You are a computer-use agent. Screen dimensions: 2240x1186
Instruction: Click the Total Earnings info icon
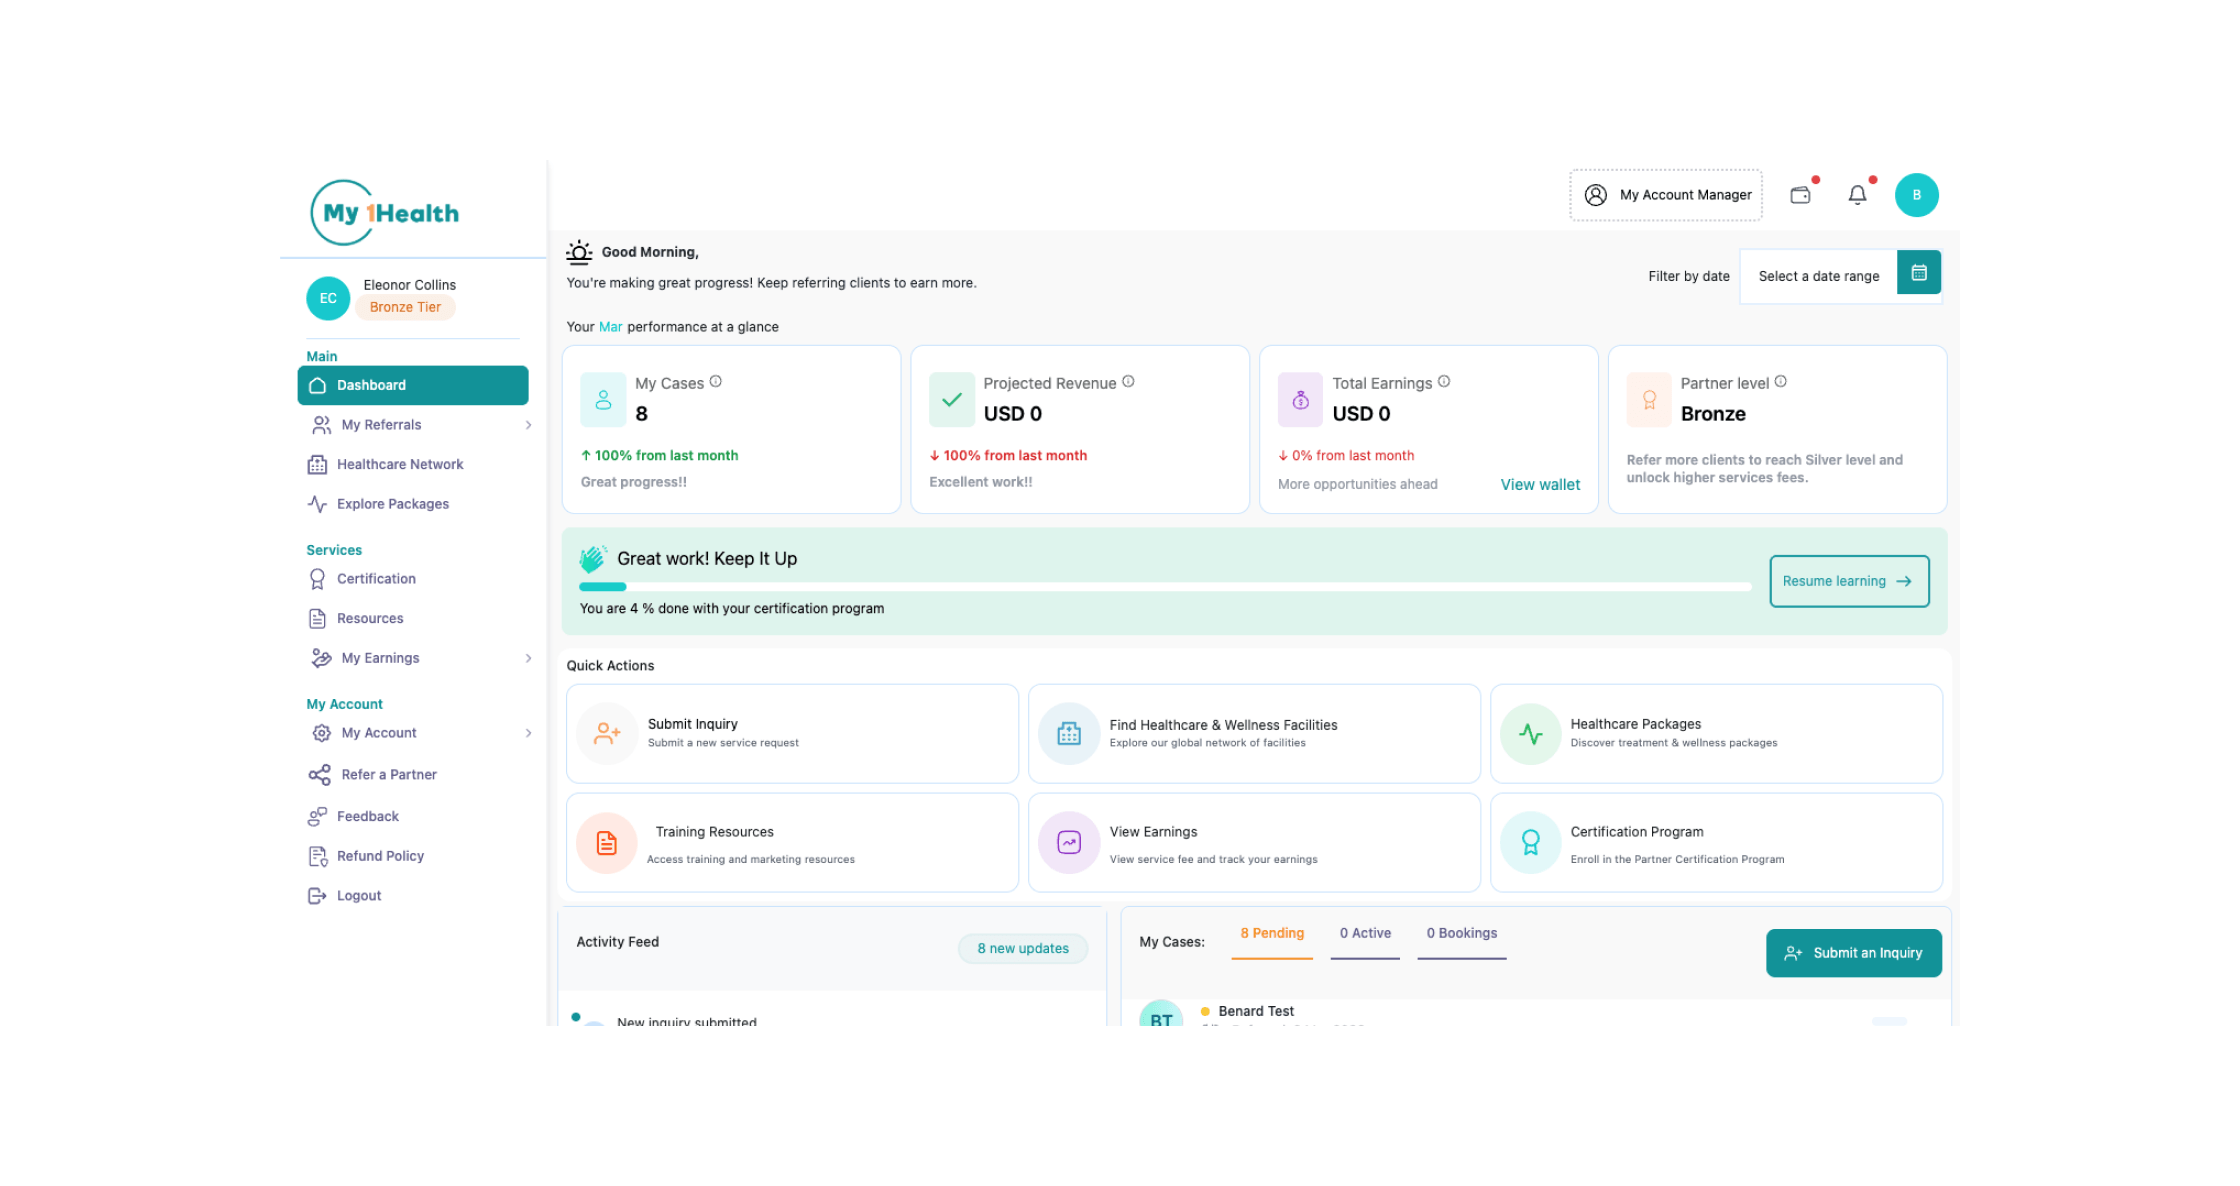coord(1444,381)
